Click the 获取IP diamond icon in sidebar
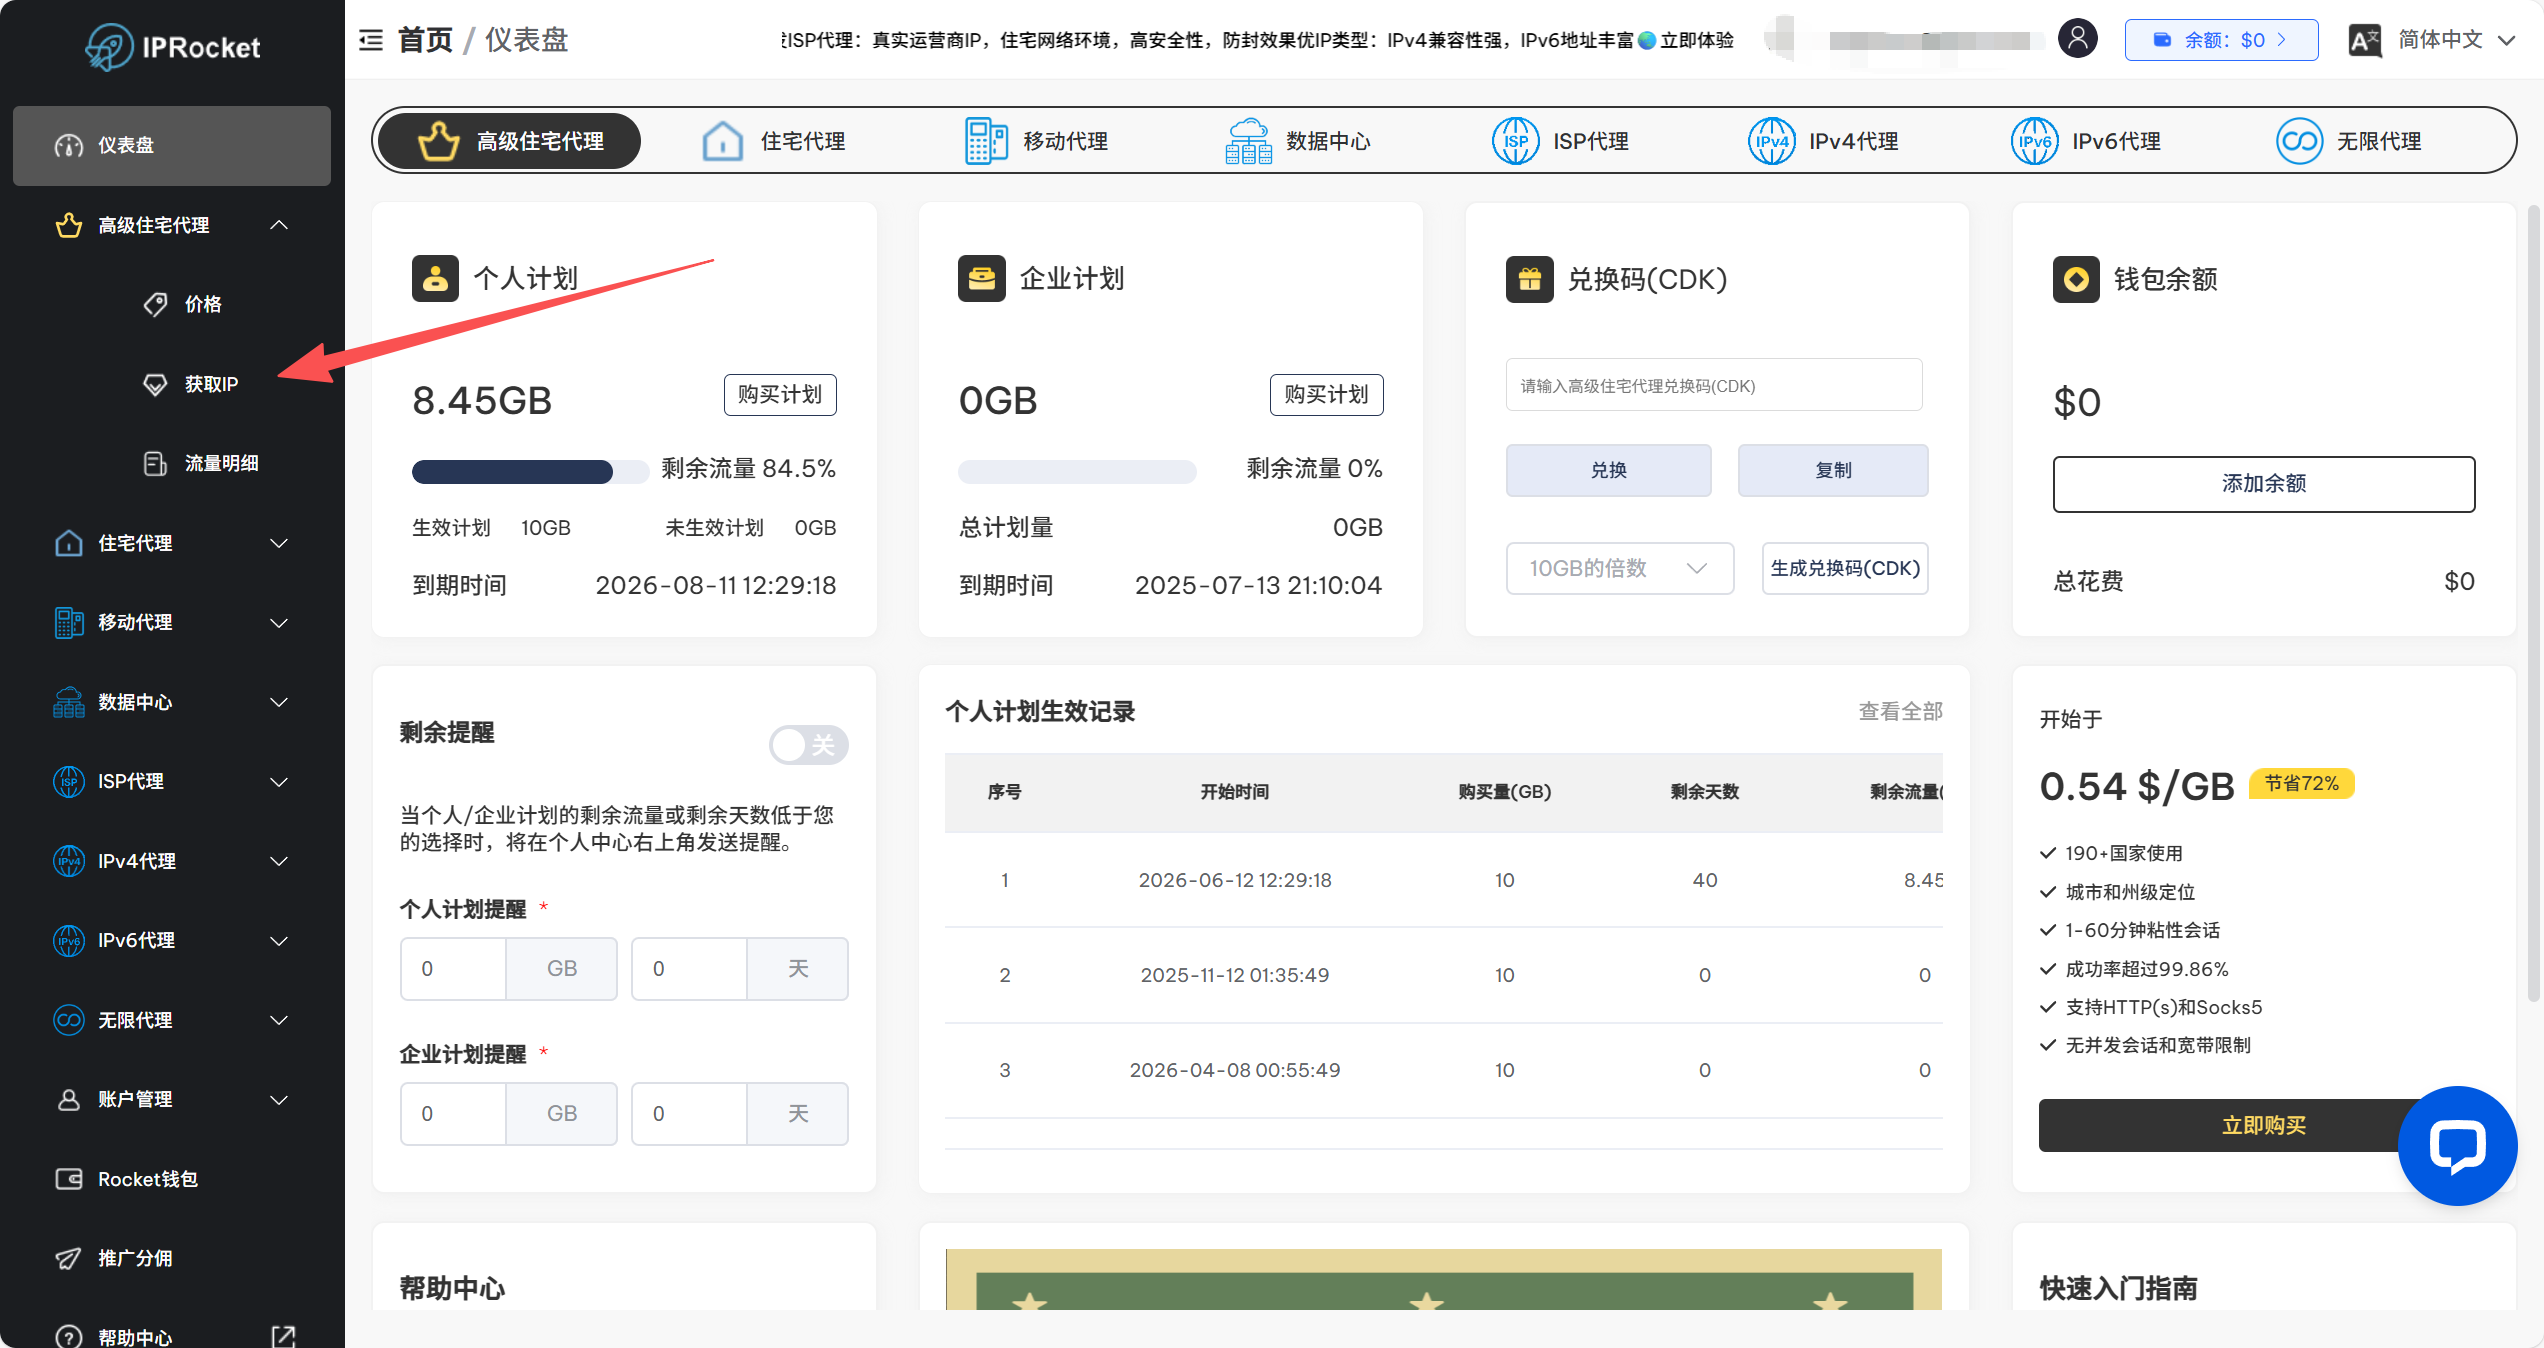 (x=155, y=384)
